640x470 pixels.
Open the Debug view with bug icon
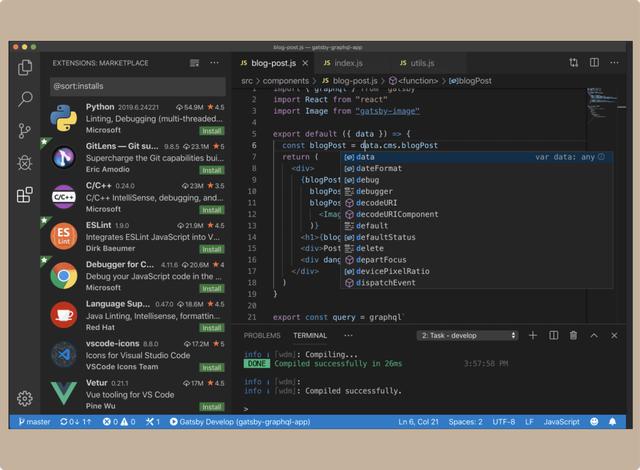click(24, 163)
